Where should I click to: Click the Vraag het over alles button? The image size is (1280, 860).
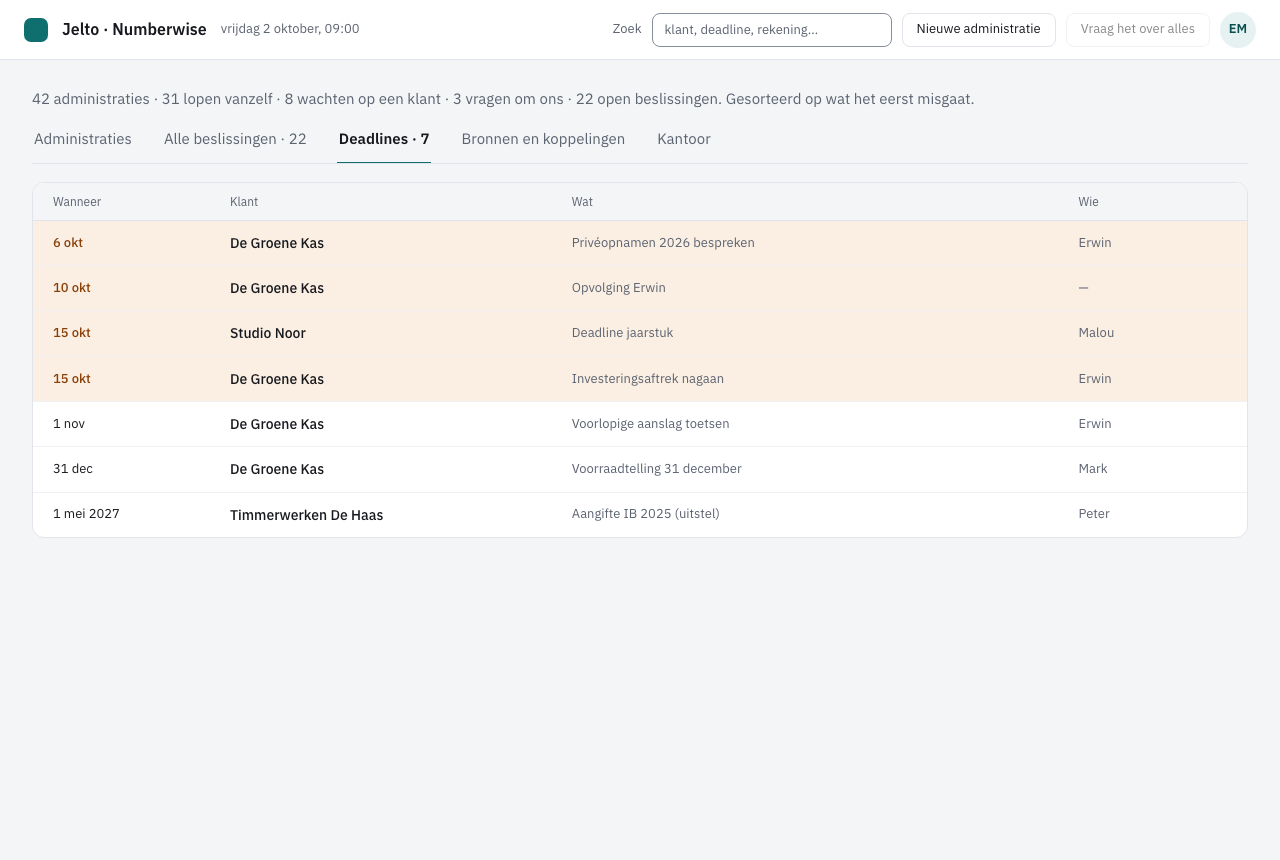point(1138,30)
